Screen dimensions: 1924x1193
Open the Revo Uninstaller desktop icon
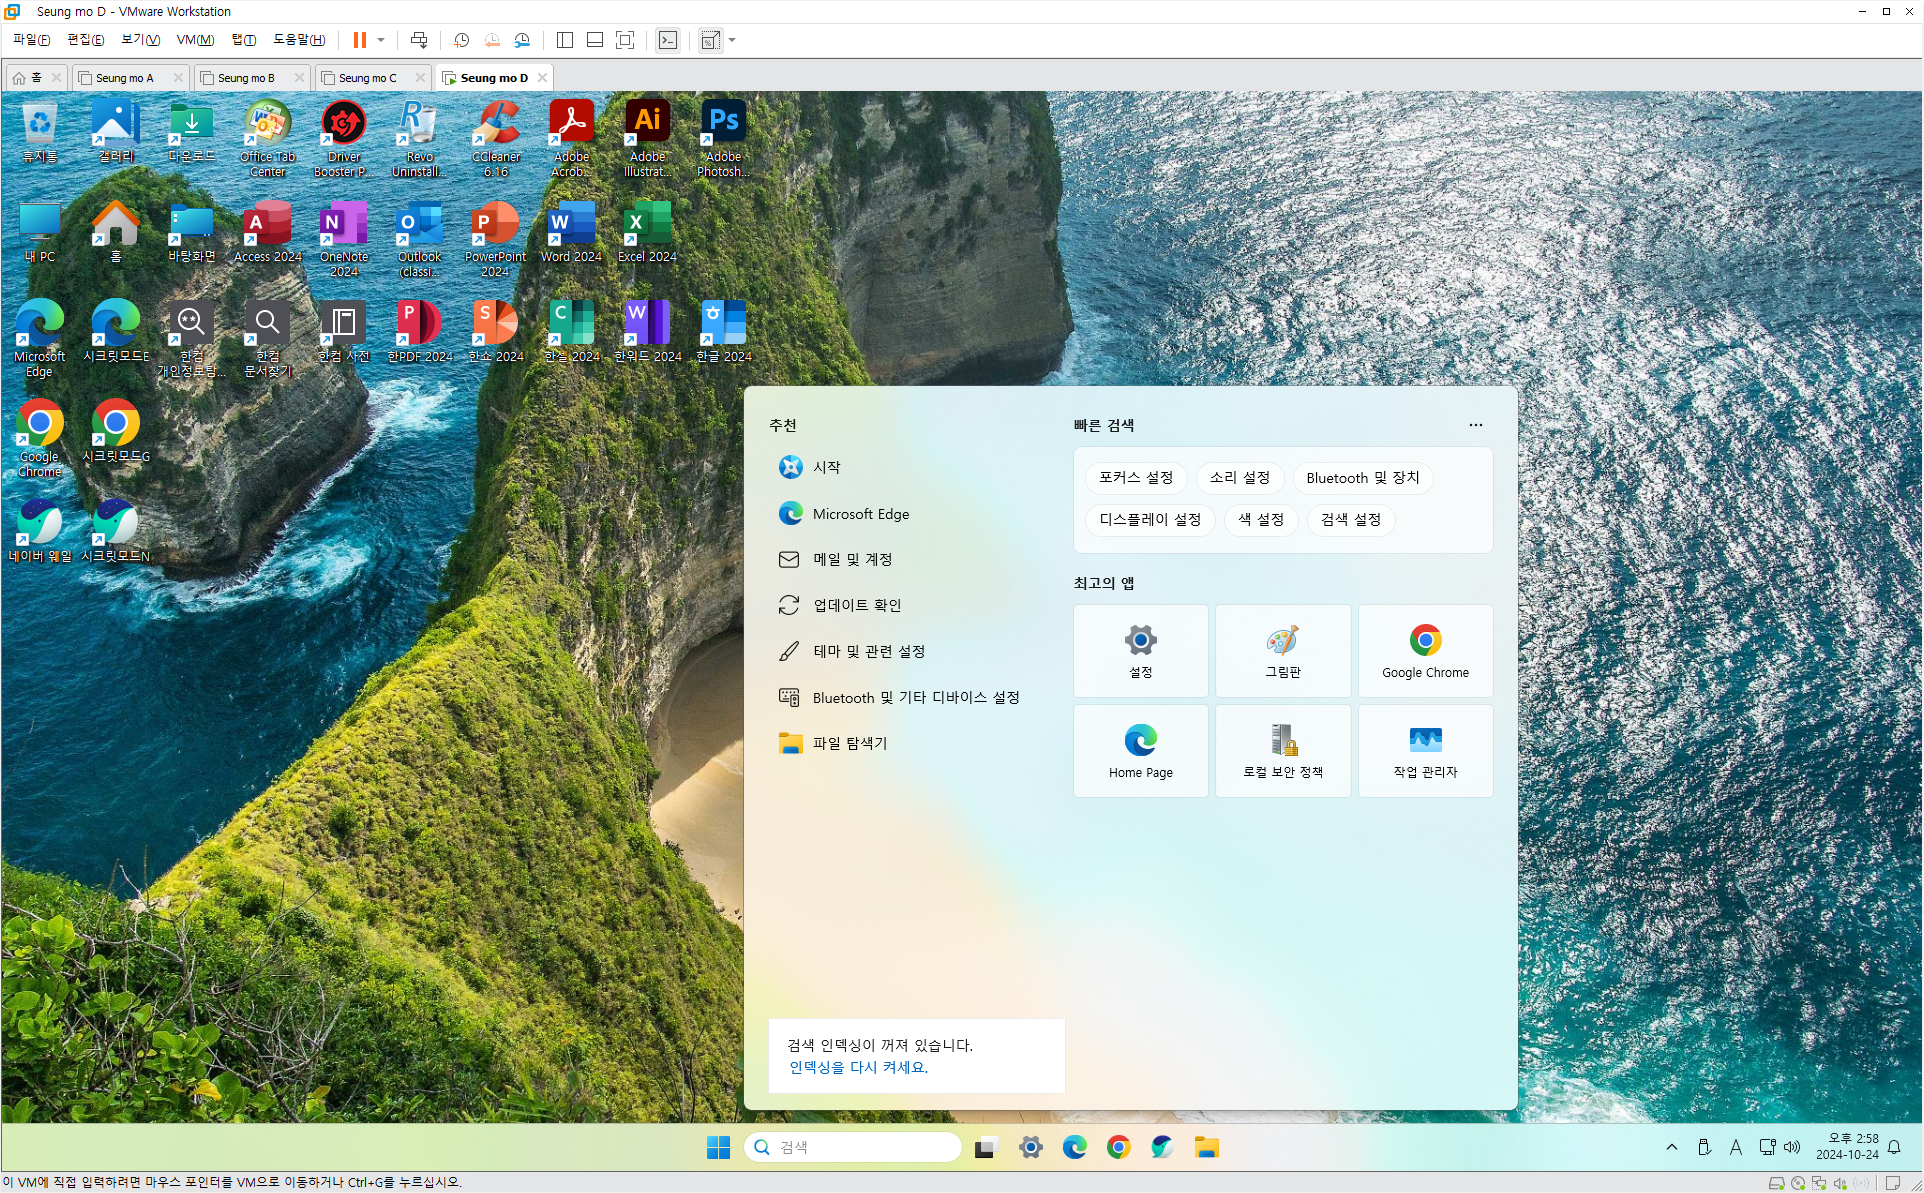(x=419, y=138)
